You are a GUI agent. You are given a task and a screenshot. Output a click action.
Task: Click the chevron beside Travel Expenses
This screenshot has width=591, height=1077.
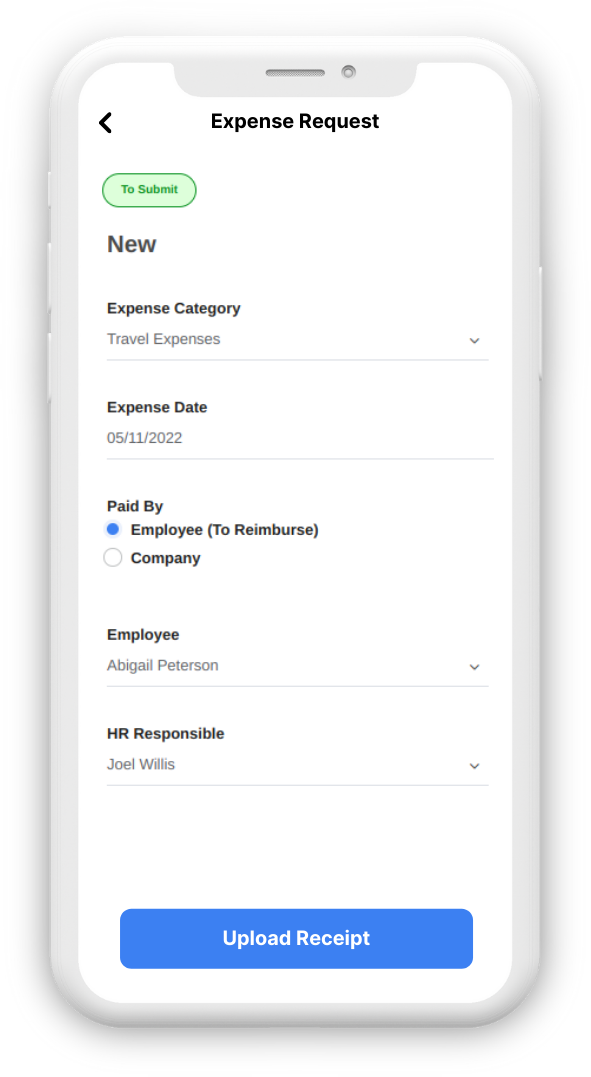[474, 341]
